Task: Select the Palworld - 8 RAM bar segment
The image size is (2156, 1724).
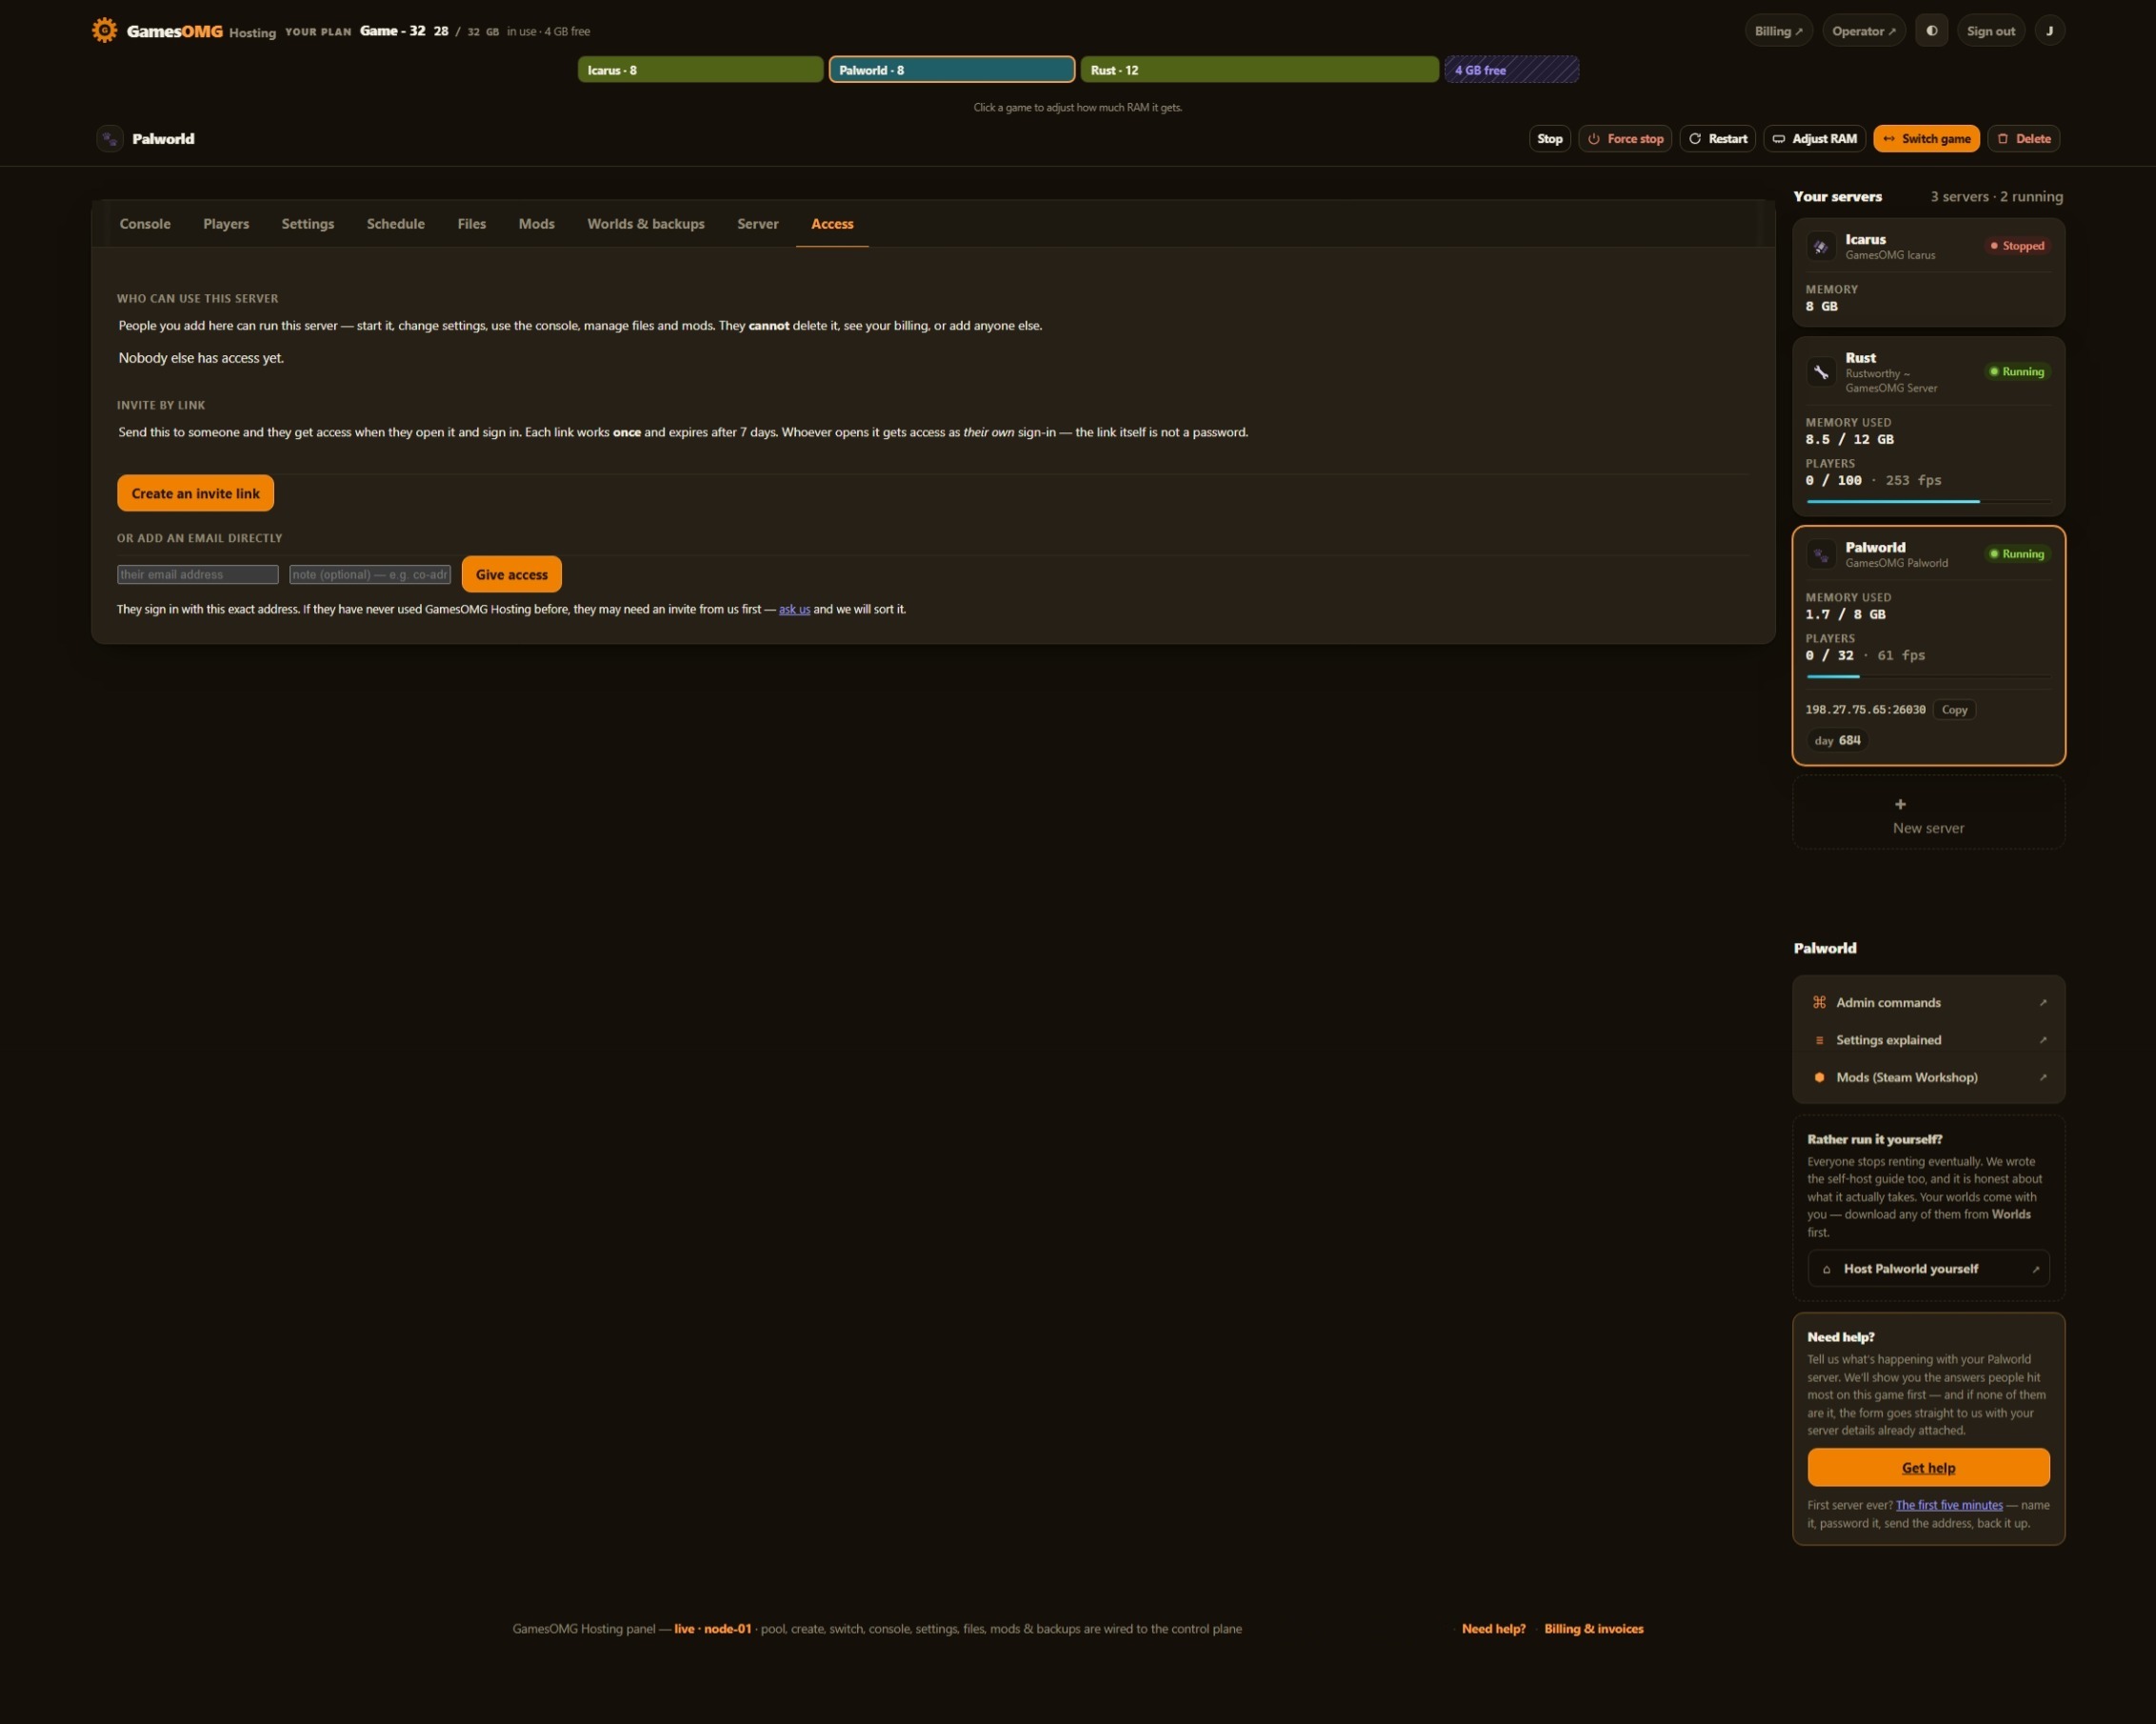Action: pyautogui.click(x=952, y=70)
